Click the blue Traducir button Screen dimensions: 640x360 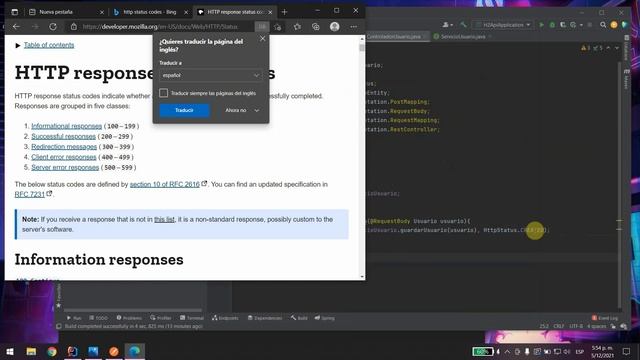click(184, 110)
